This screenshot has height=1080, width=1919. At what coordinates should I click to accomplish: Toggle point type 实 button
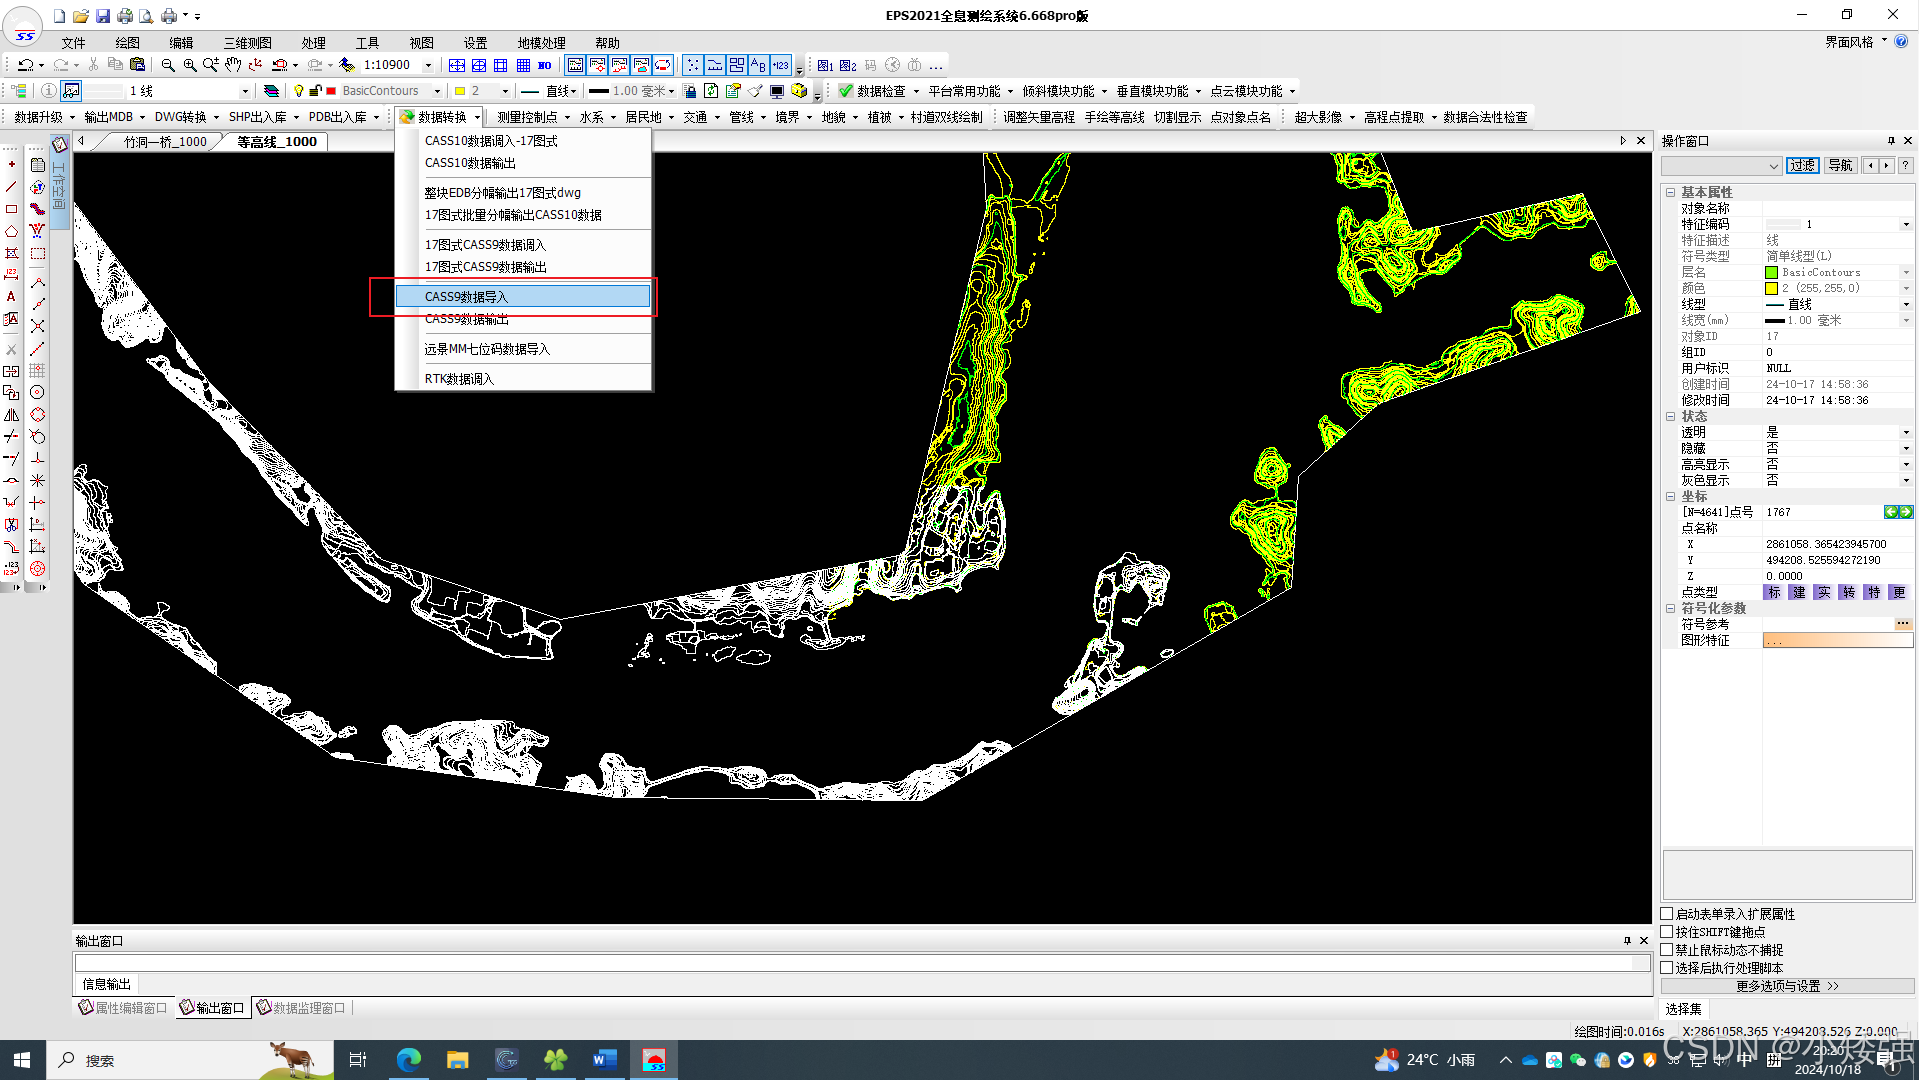point(1823,593)
